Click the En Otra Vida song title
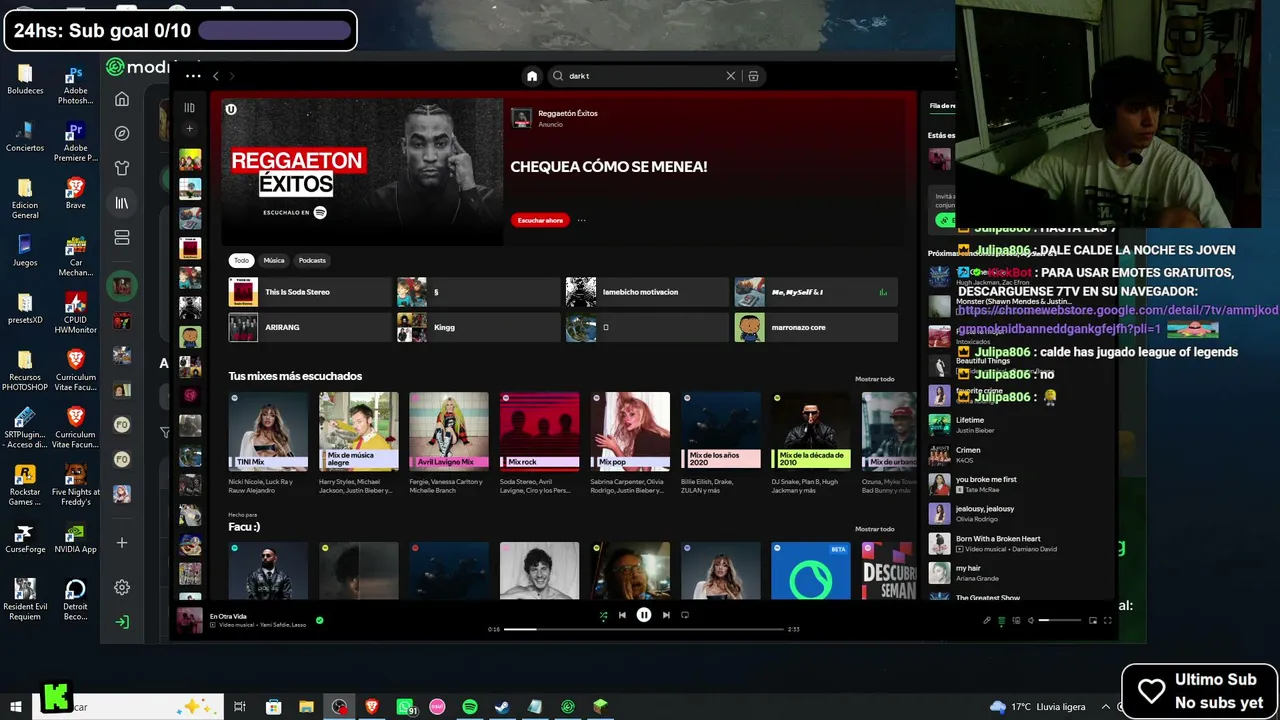 click(x=228, y=616)
